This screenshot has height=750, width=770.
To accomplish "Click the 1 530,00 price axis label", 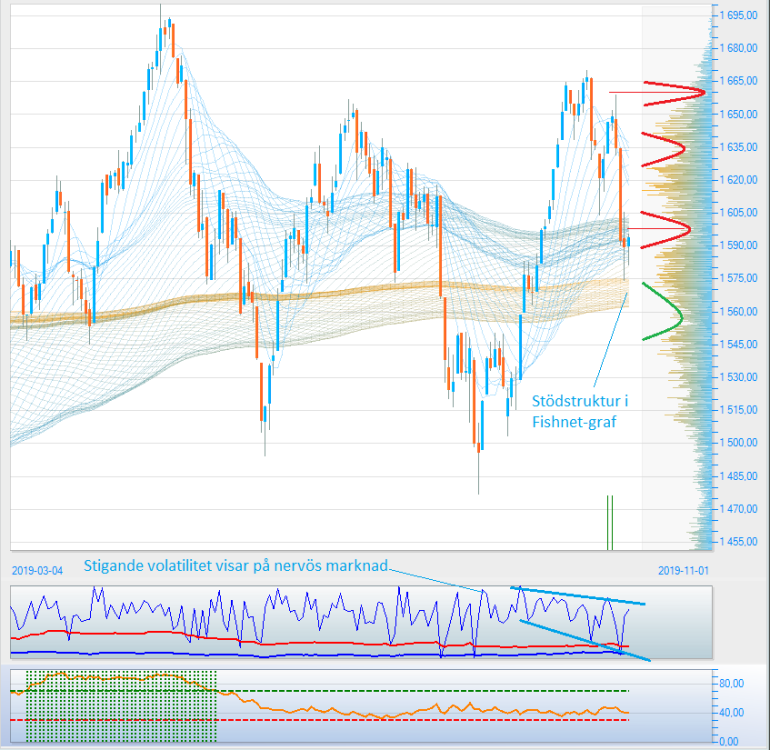I will 739,377.
